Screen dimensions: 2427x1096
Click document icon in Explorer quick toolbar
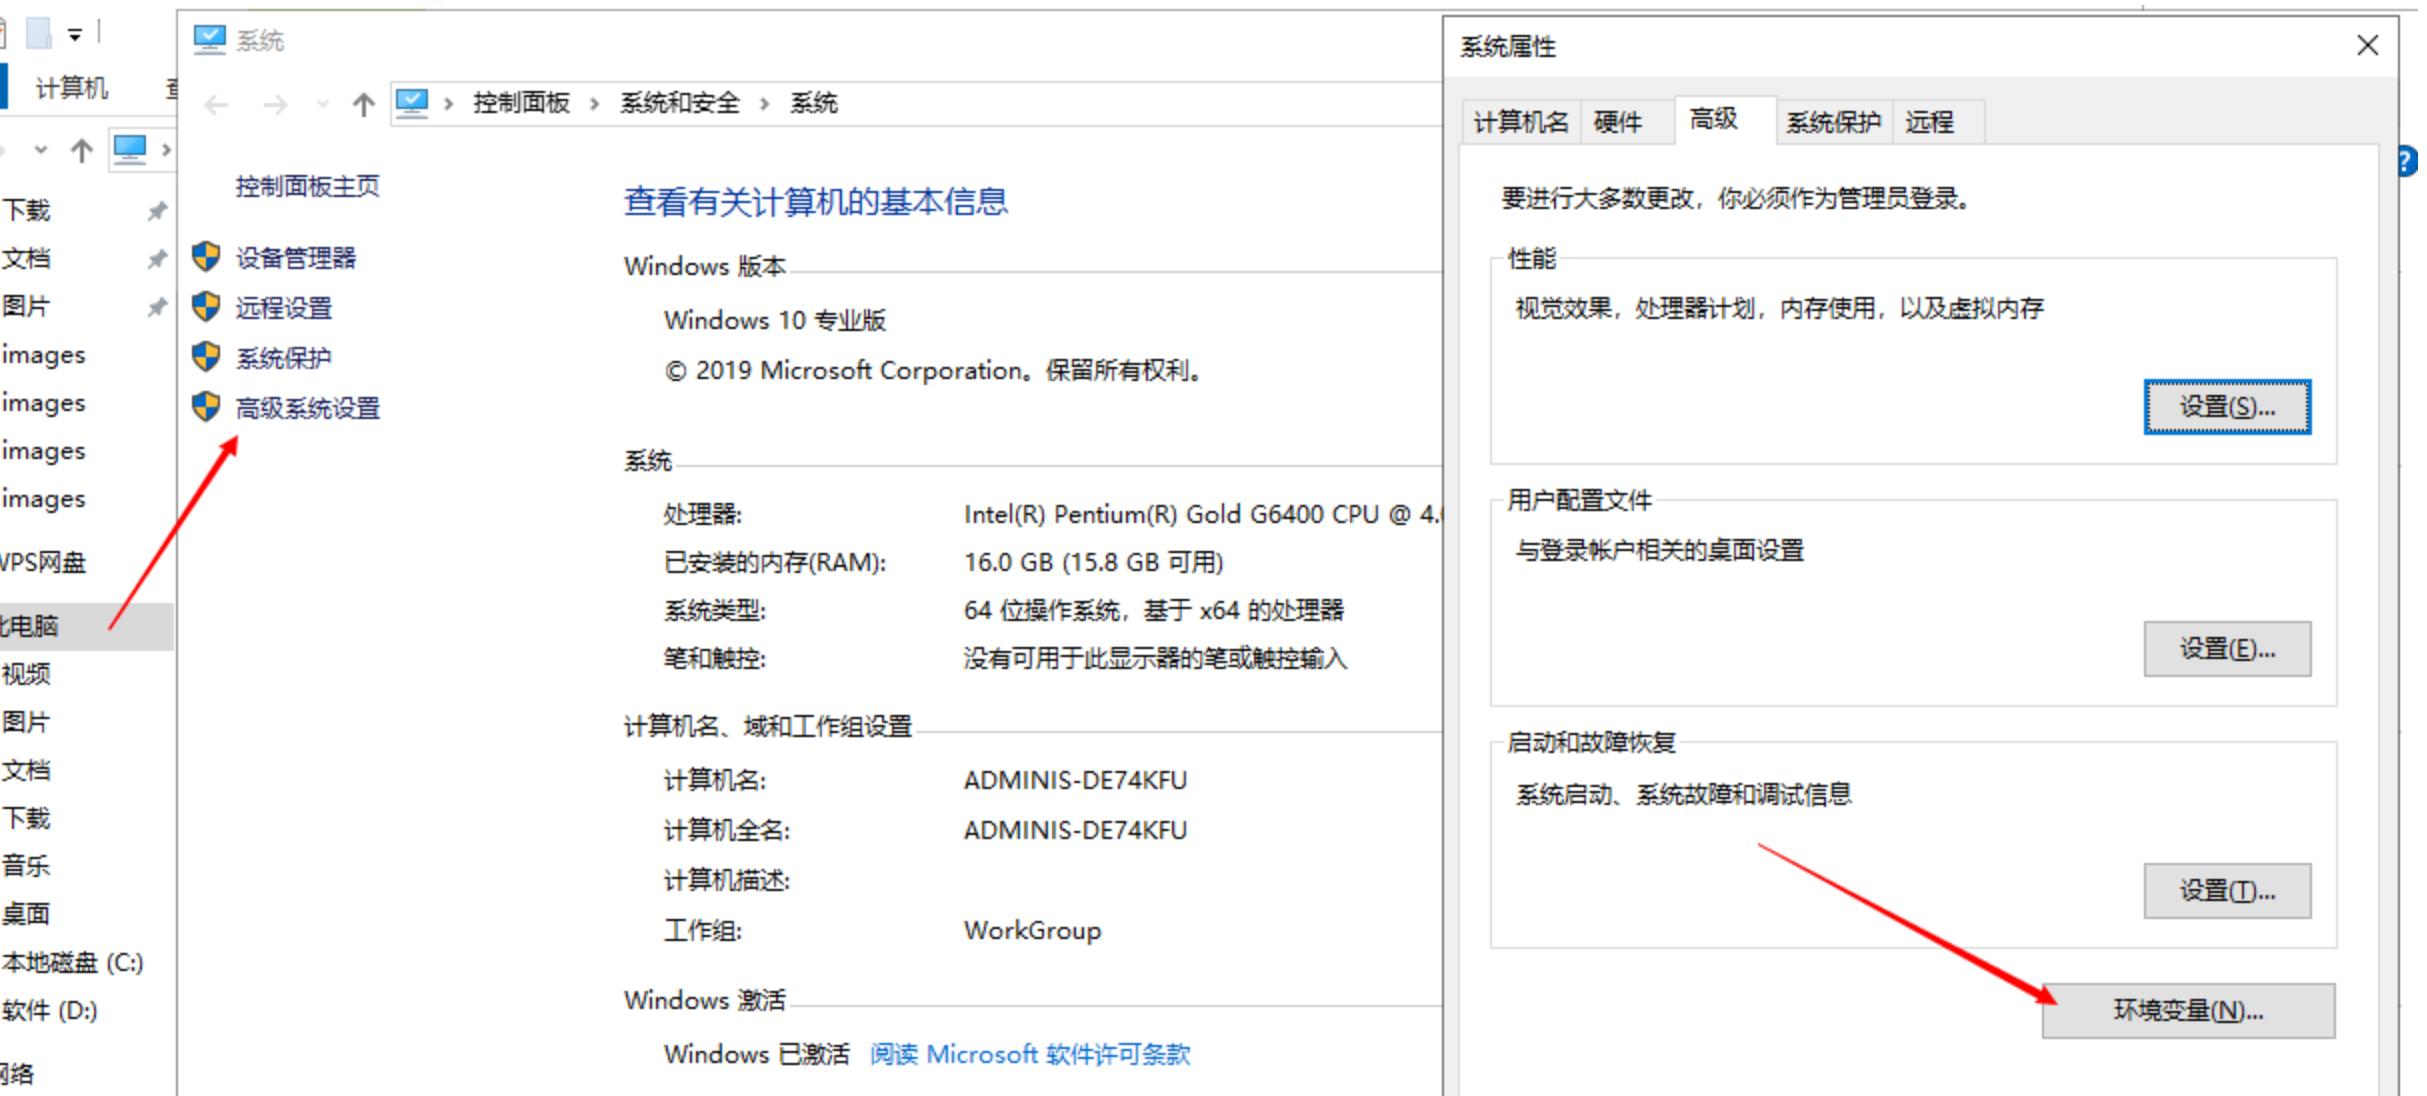click(x=38, y=34)
